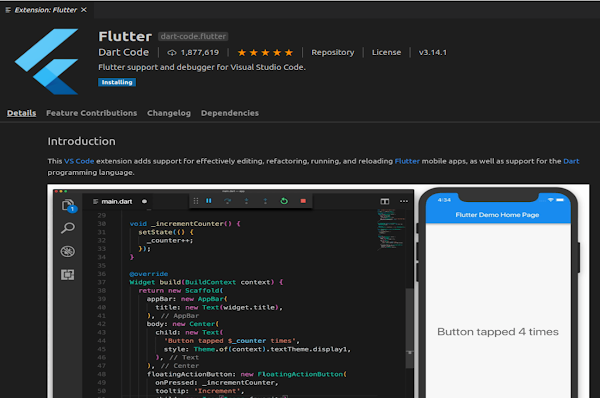Image resolution: width=600 pixels, height=398 pixels.
Task: Switch to the Details tab
Action: (x=21, y=113)
